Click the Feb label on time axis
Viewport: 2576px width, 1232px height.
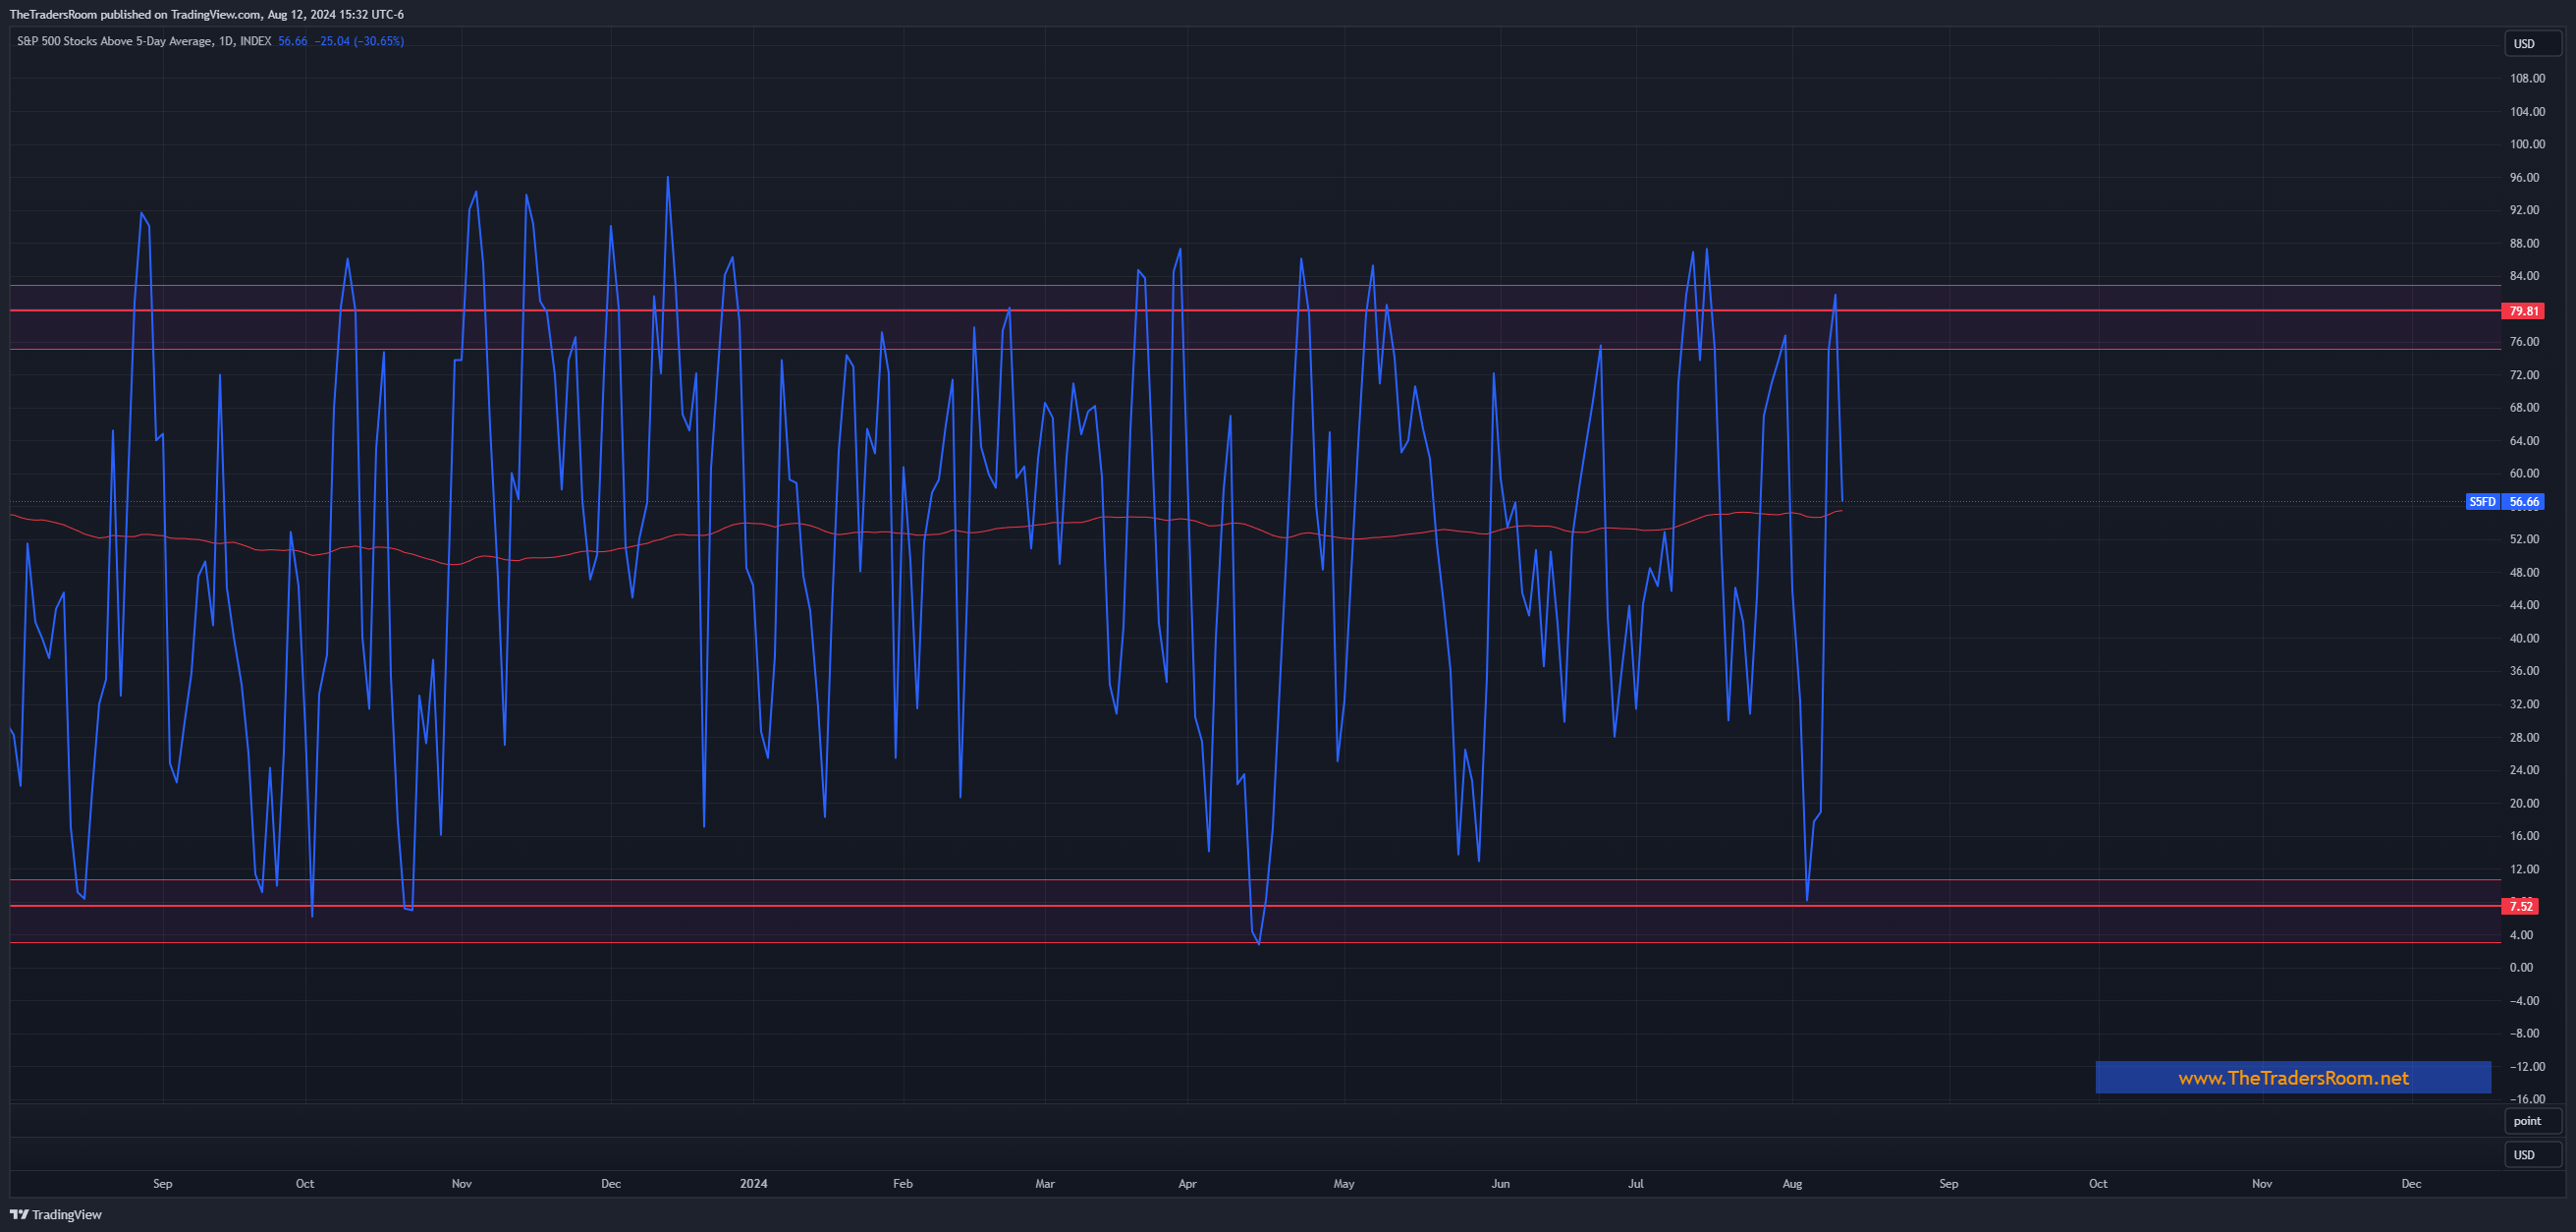click(902, 1183)
